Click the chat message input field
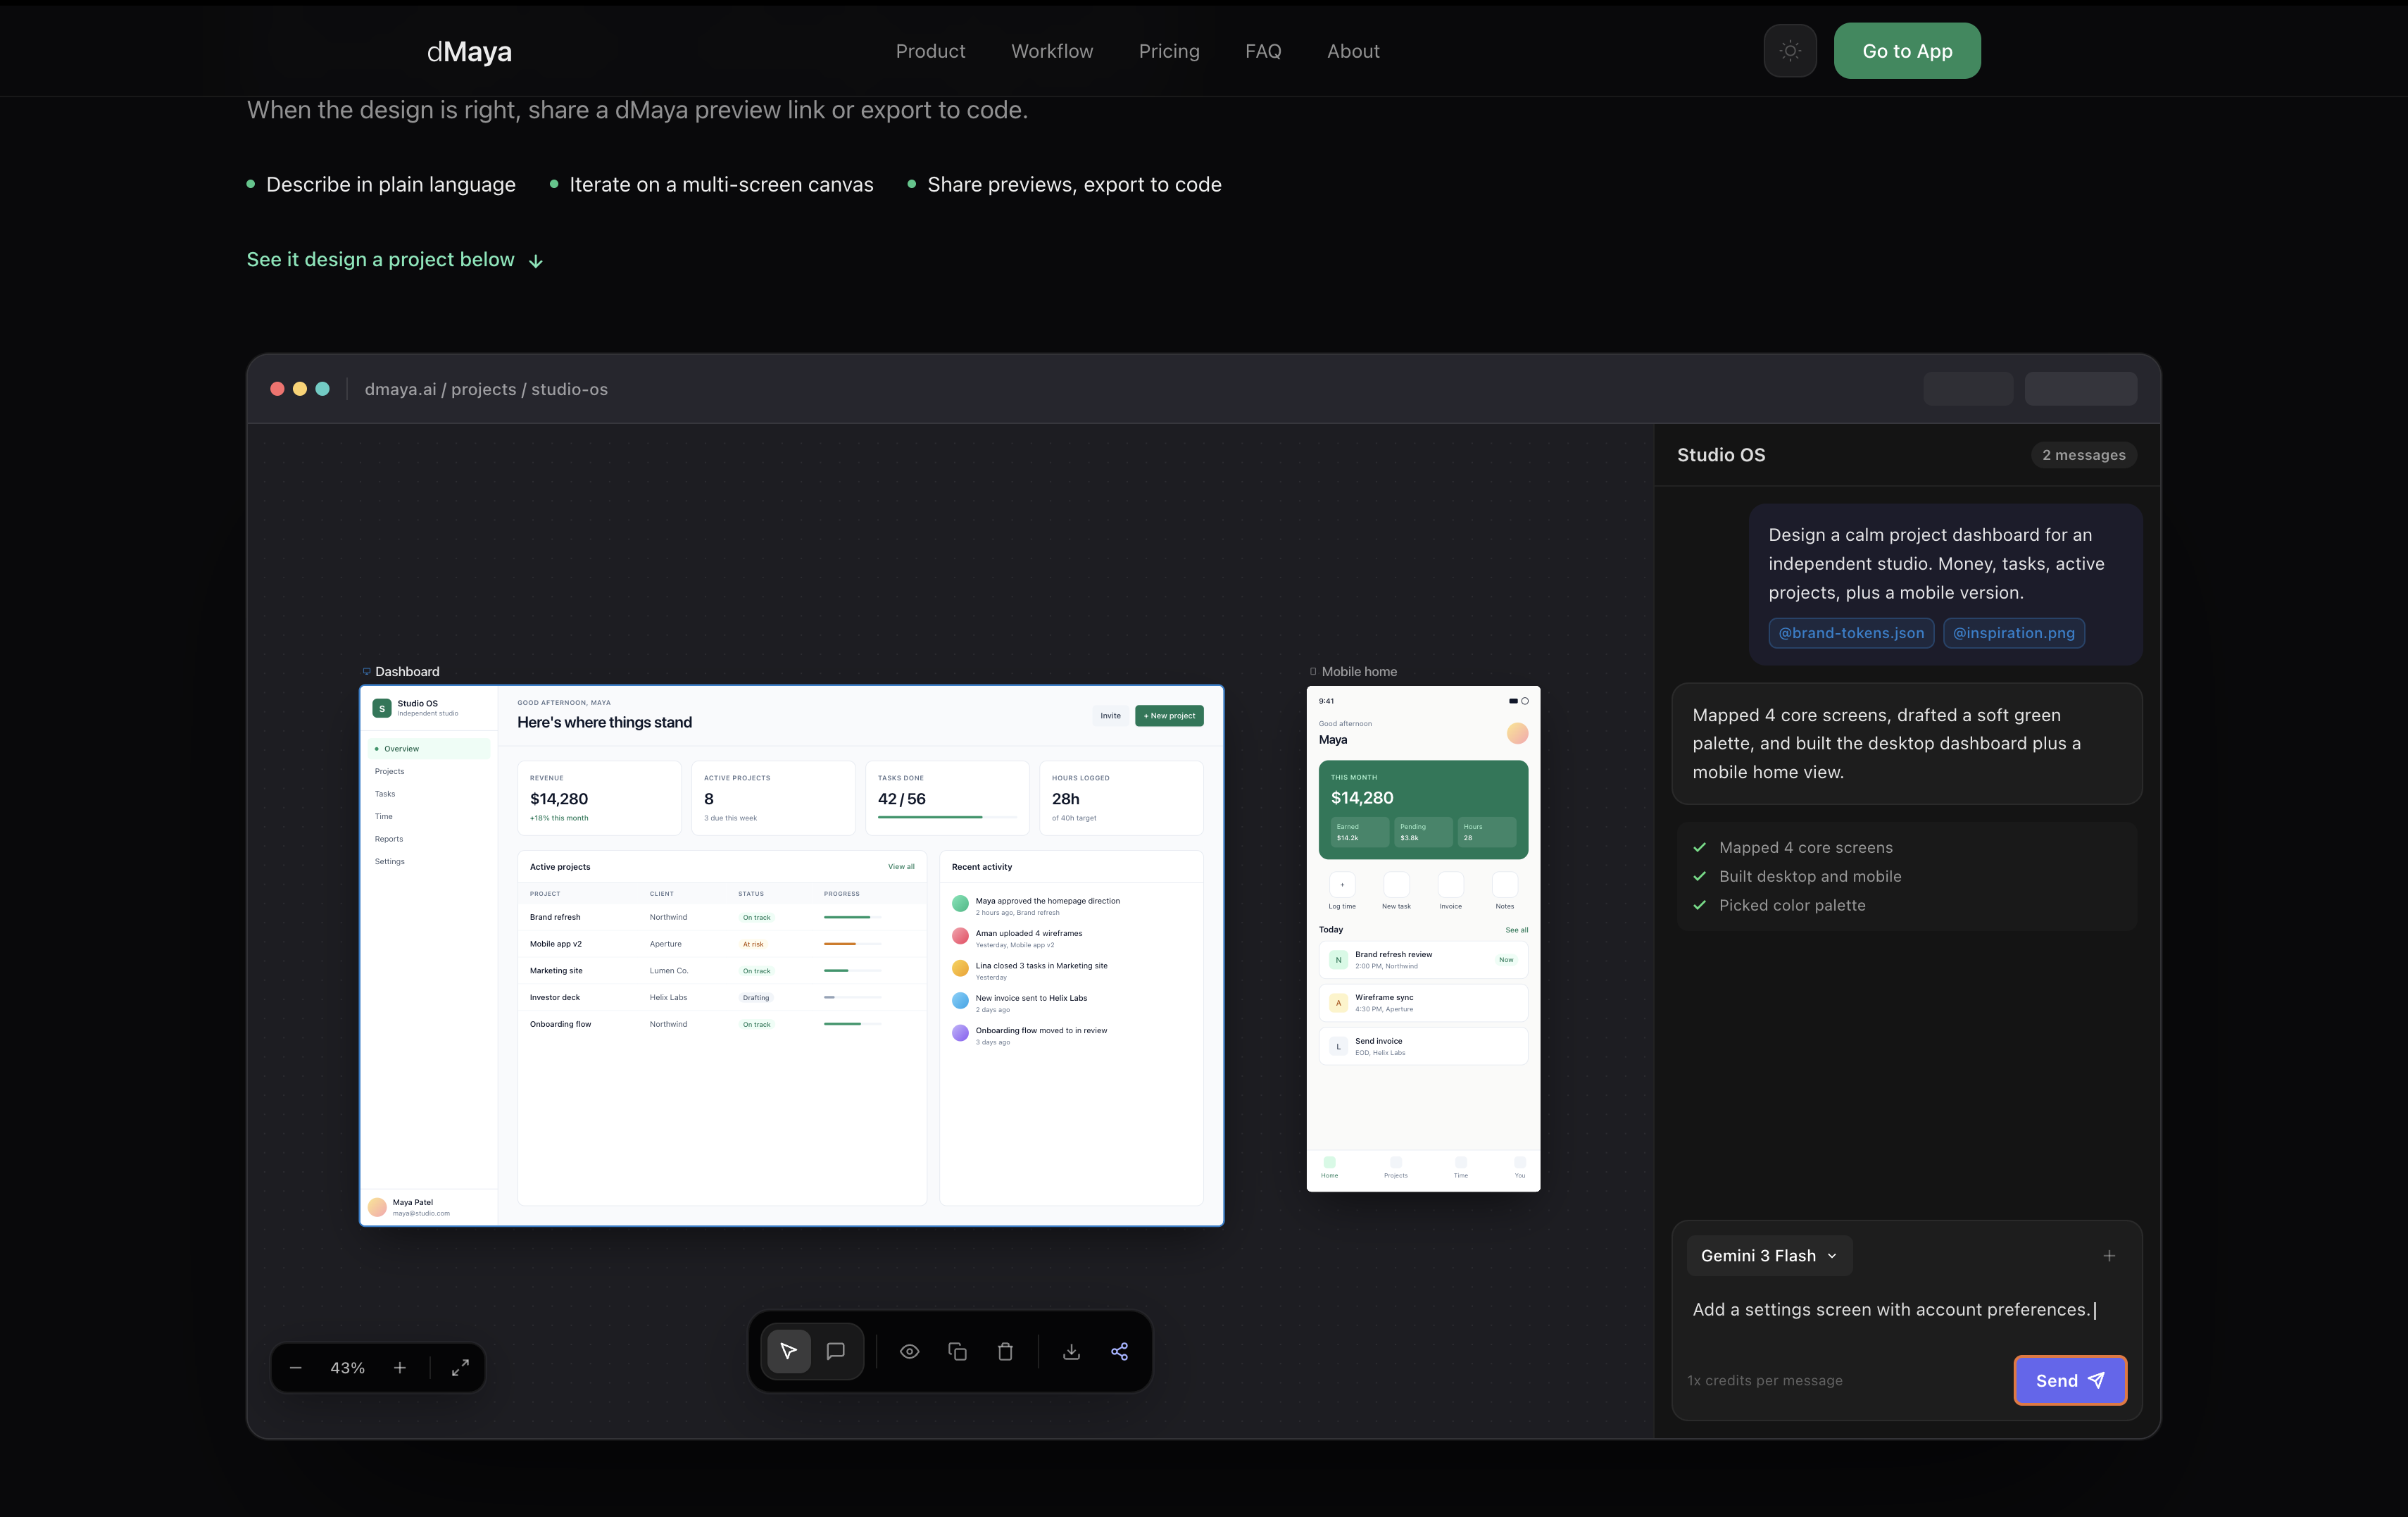2408x1517 pixels. pyautogui.click(x=1905, y=1310)
